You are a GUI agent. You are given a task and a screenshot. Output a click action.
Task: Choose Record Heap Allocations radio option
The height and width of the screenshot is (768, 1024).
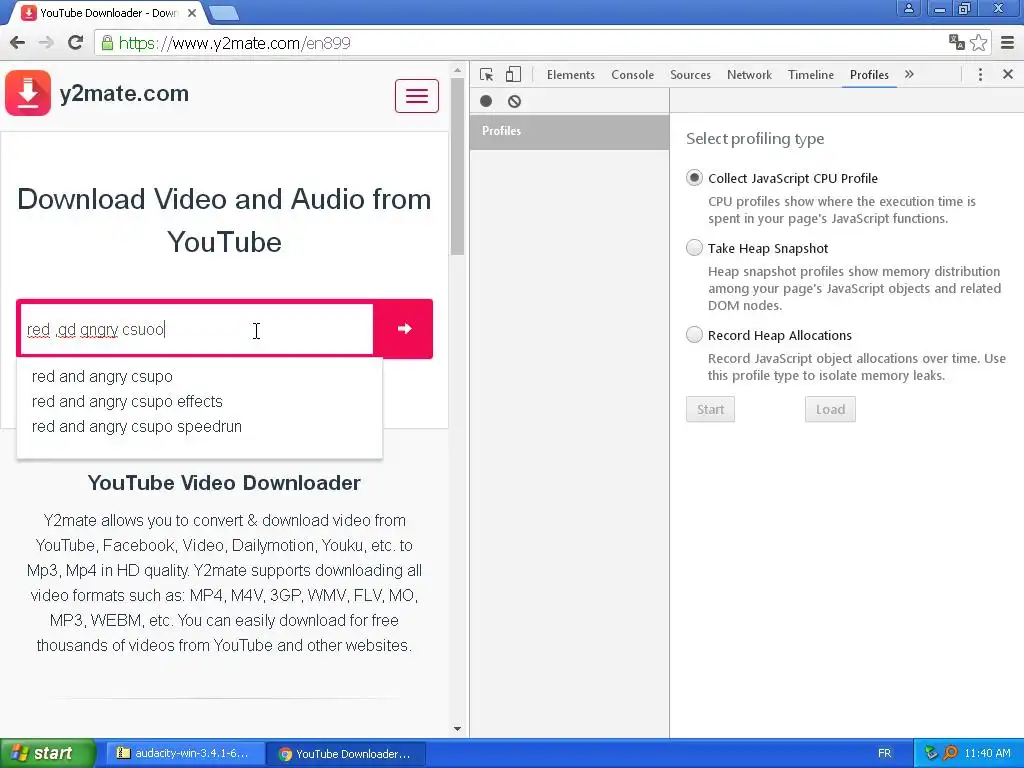pyautogui.click(x=694, y=334)
